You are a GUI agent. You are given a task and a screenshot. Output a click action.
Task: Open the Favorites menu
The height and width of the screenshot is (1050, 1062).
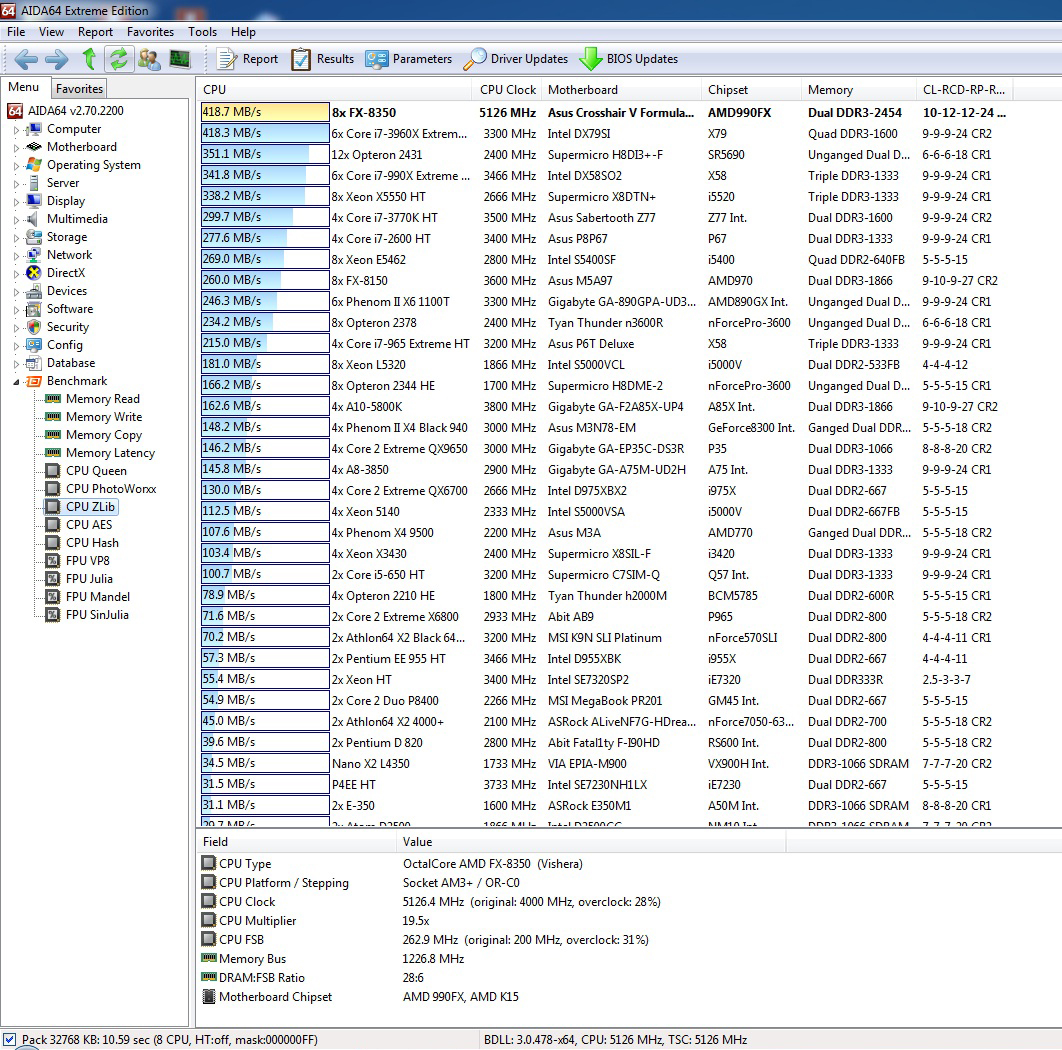(x=150, y=32)
